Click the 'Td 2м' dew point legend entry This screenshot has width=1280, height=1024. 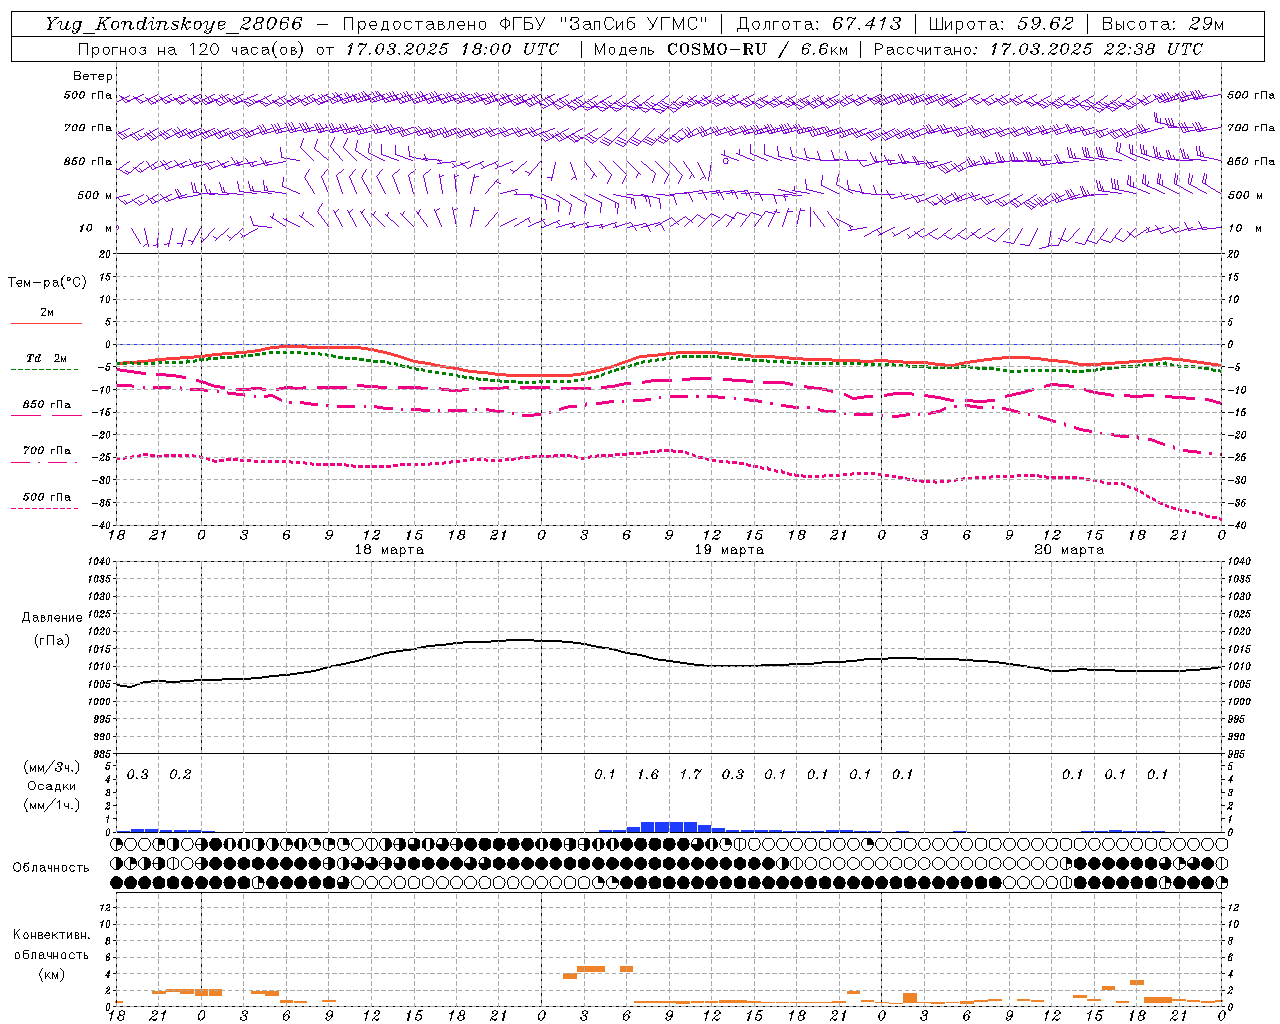(46, 358)
